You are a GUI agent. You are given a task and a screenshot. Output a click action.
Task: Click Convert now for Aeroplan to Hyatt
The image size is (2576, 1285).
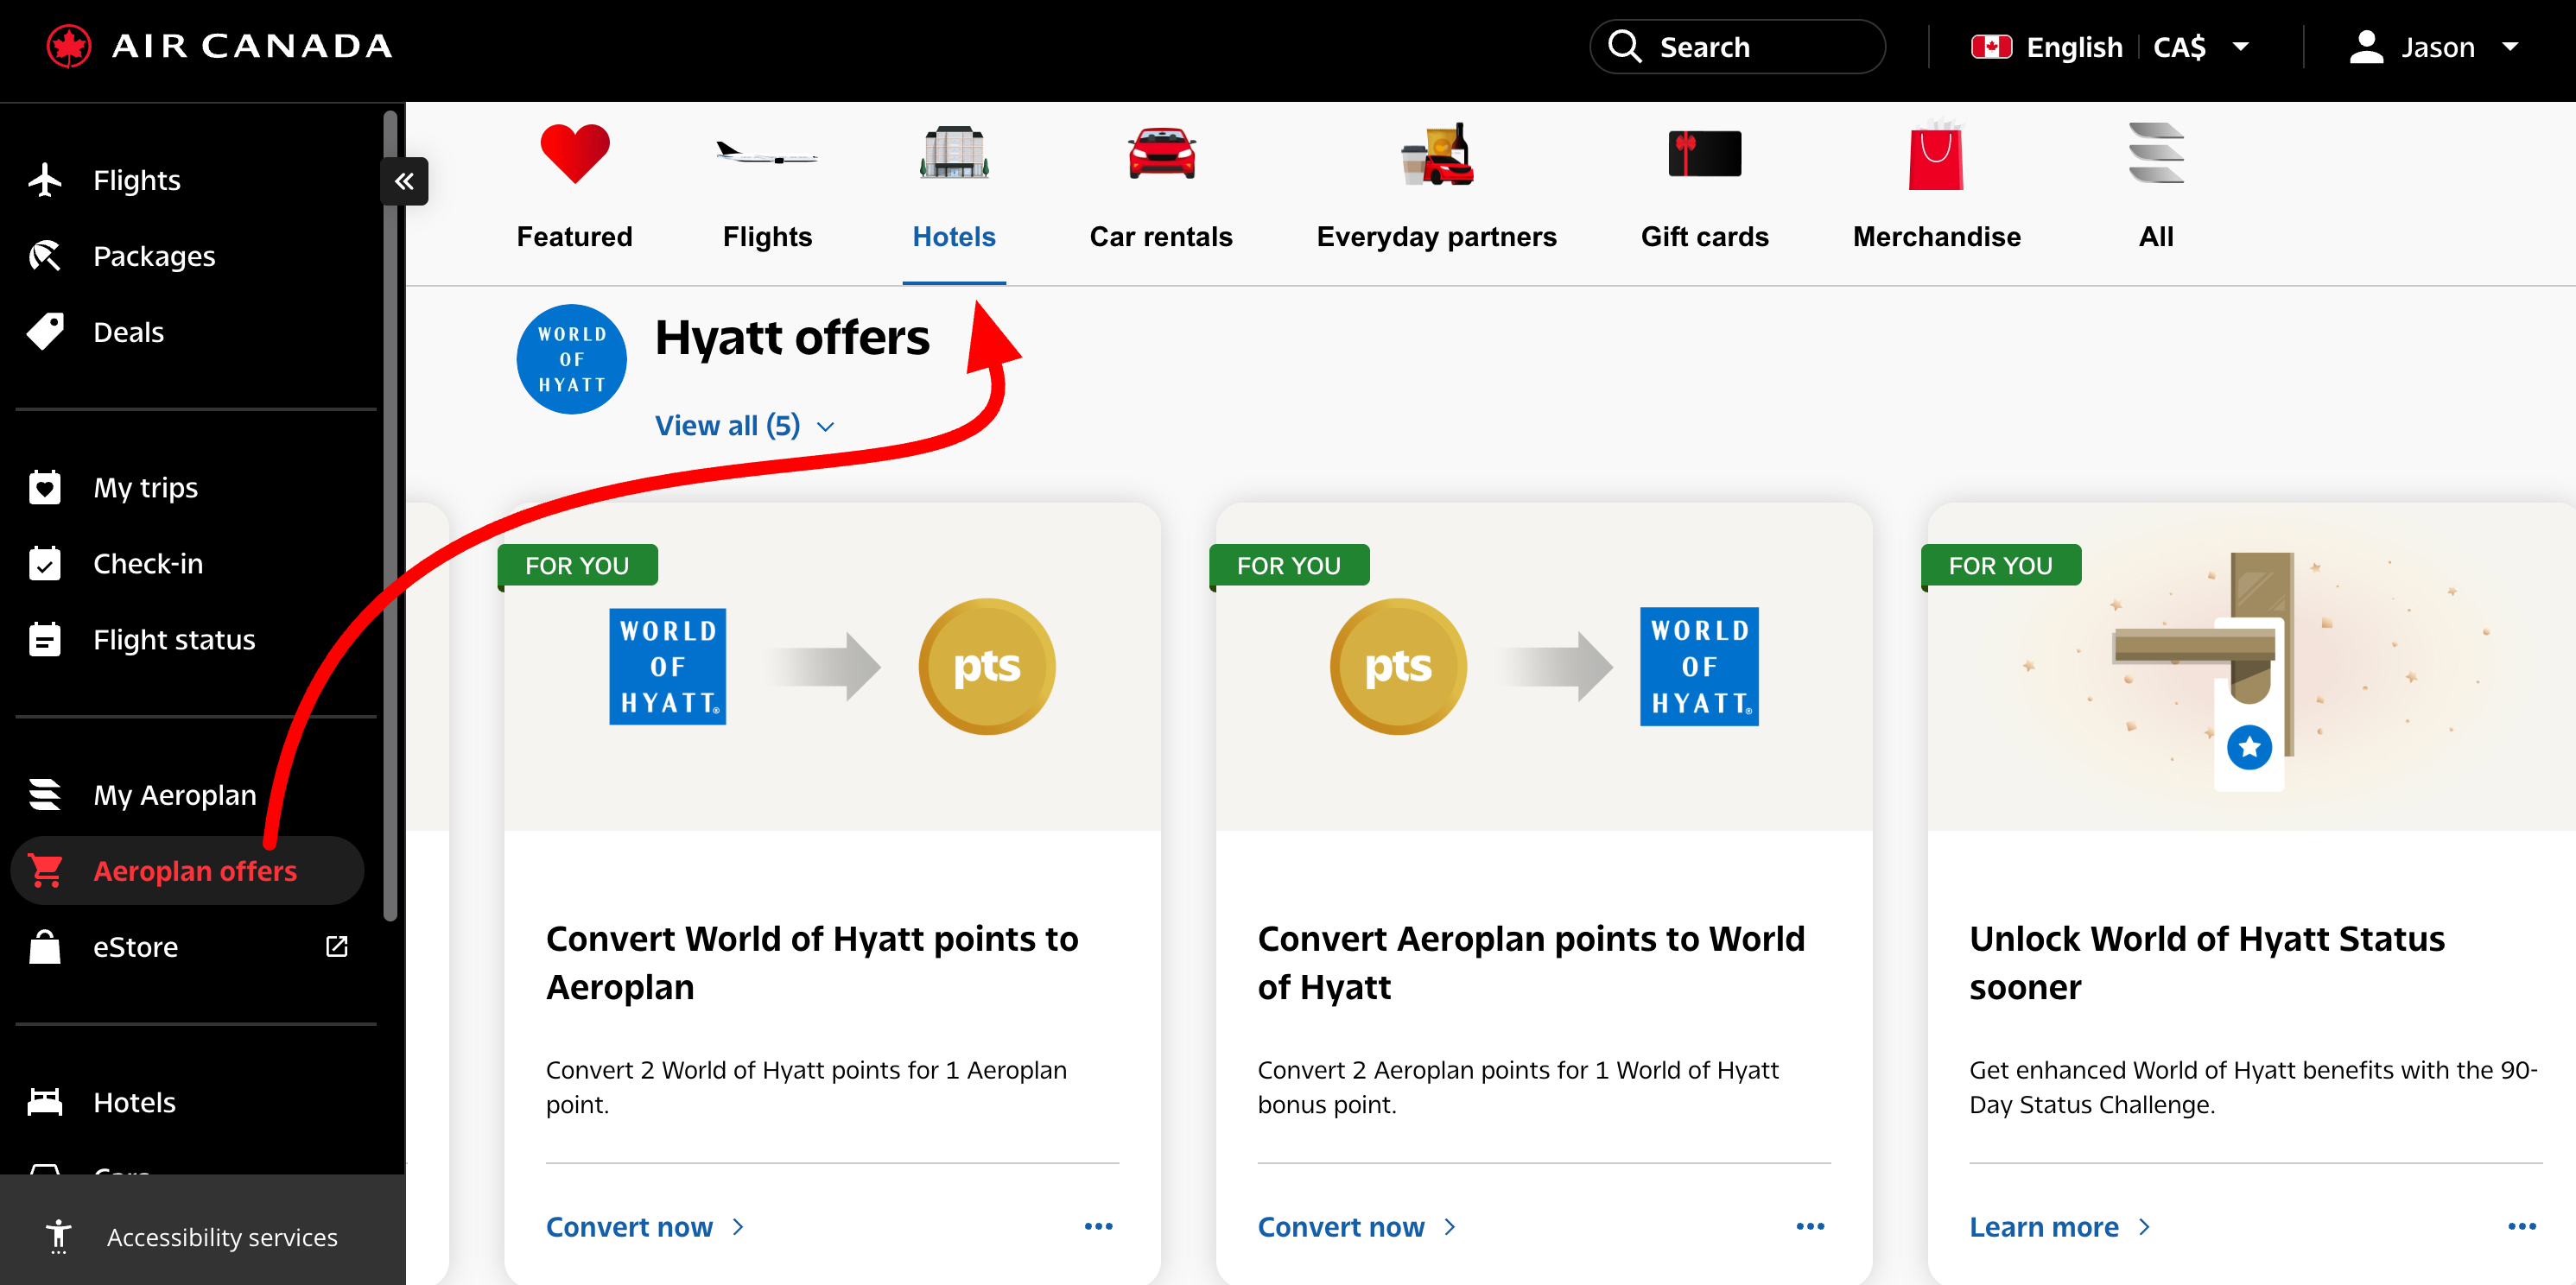pos(1357,1227)
